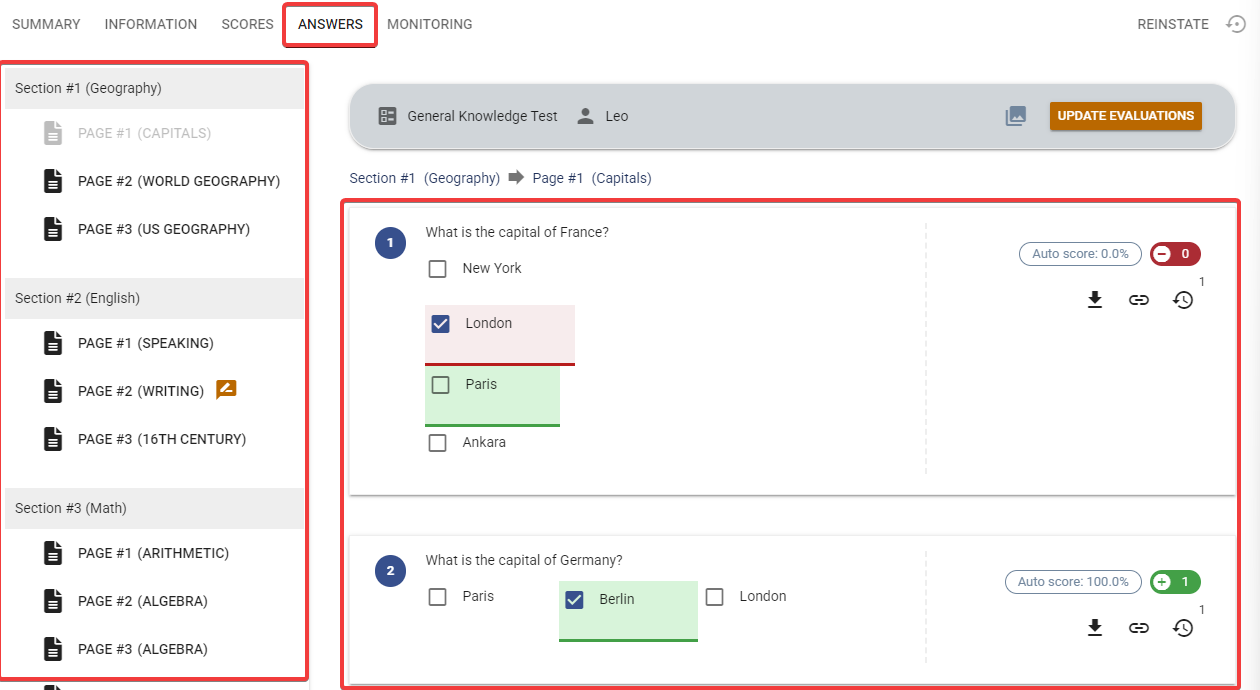
Task: Click the question number 1 circle
Action: coord(390,243)
